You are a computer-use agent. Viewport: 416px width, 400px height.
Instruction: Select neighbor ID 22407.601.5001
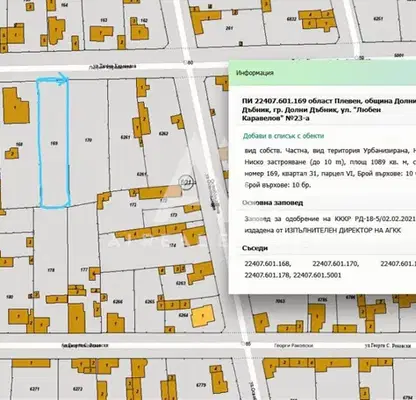317,275
